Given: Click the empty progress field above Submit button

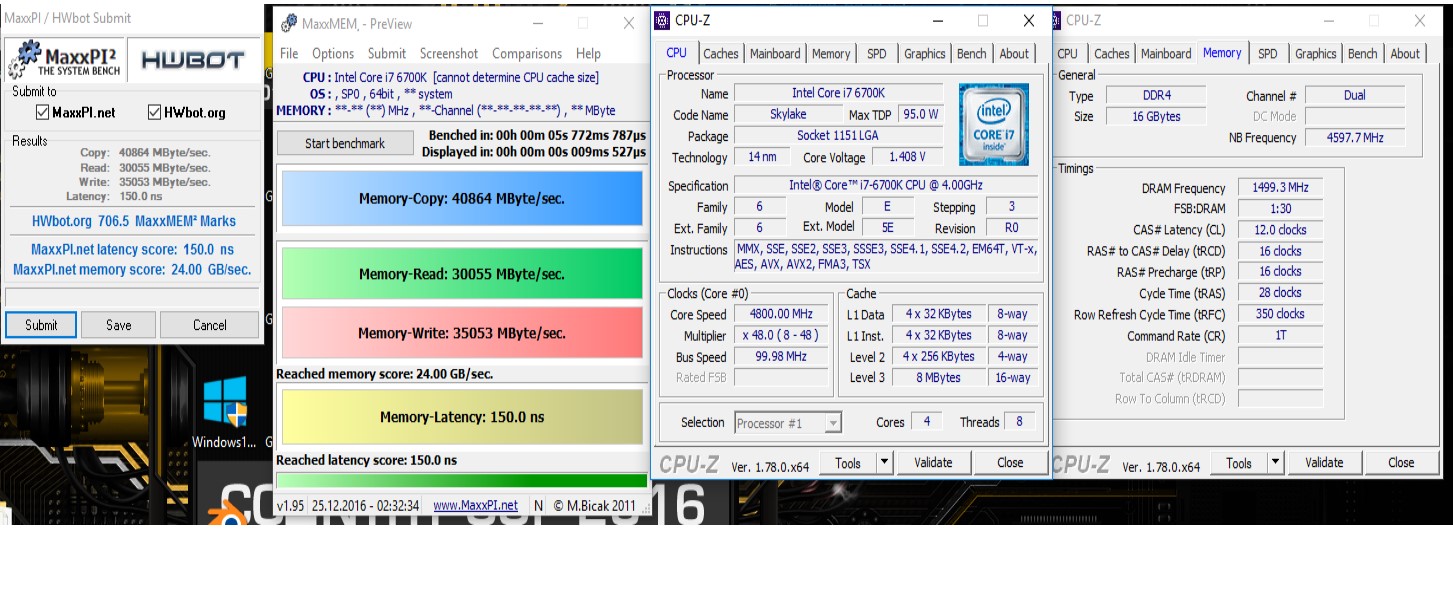Looking at the screenshot, I should [132, 296].
